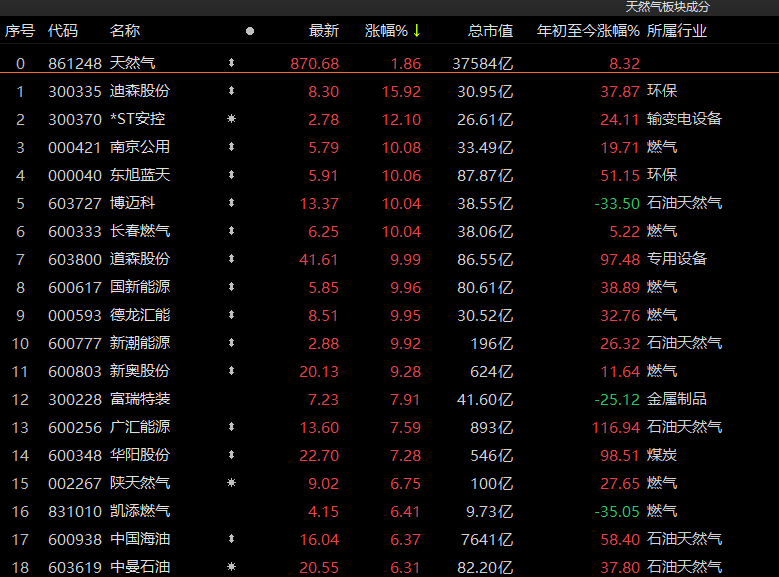The width and height of the screenshot is (779, 577).
Task: Click star marker icon in 中曼石油 row
Action: coord(231,567)
